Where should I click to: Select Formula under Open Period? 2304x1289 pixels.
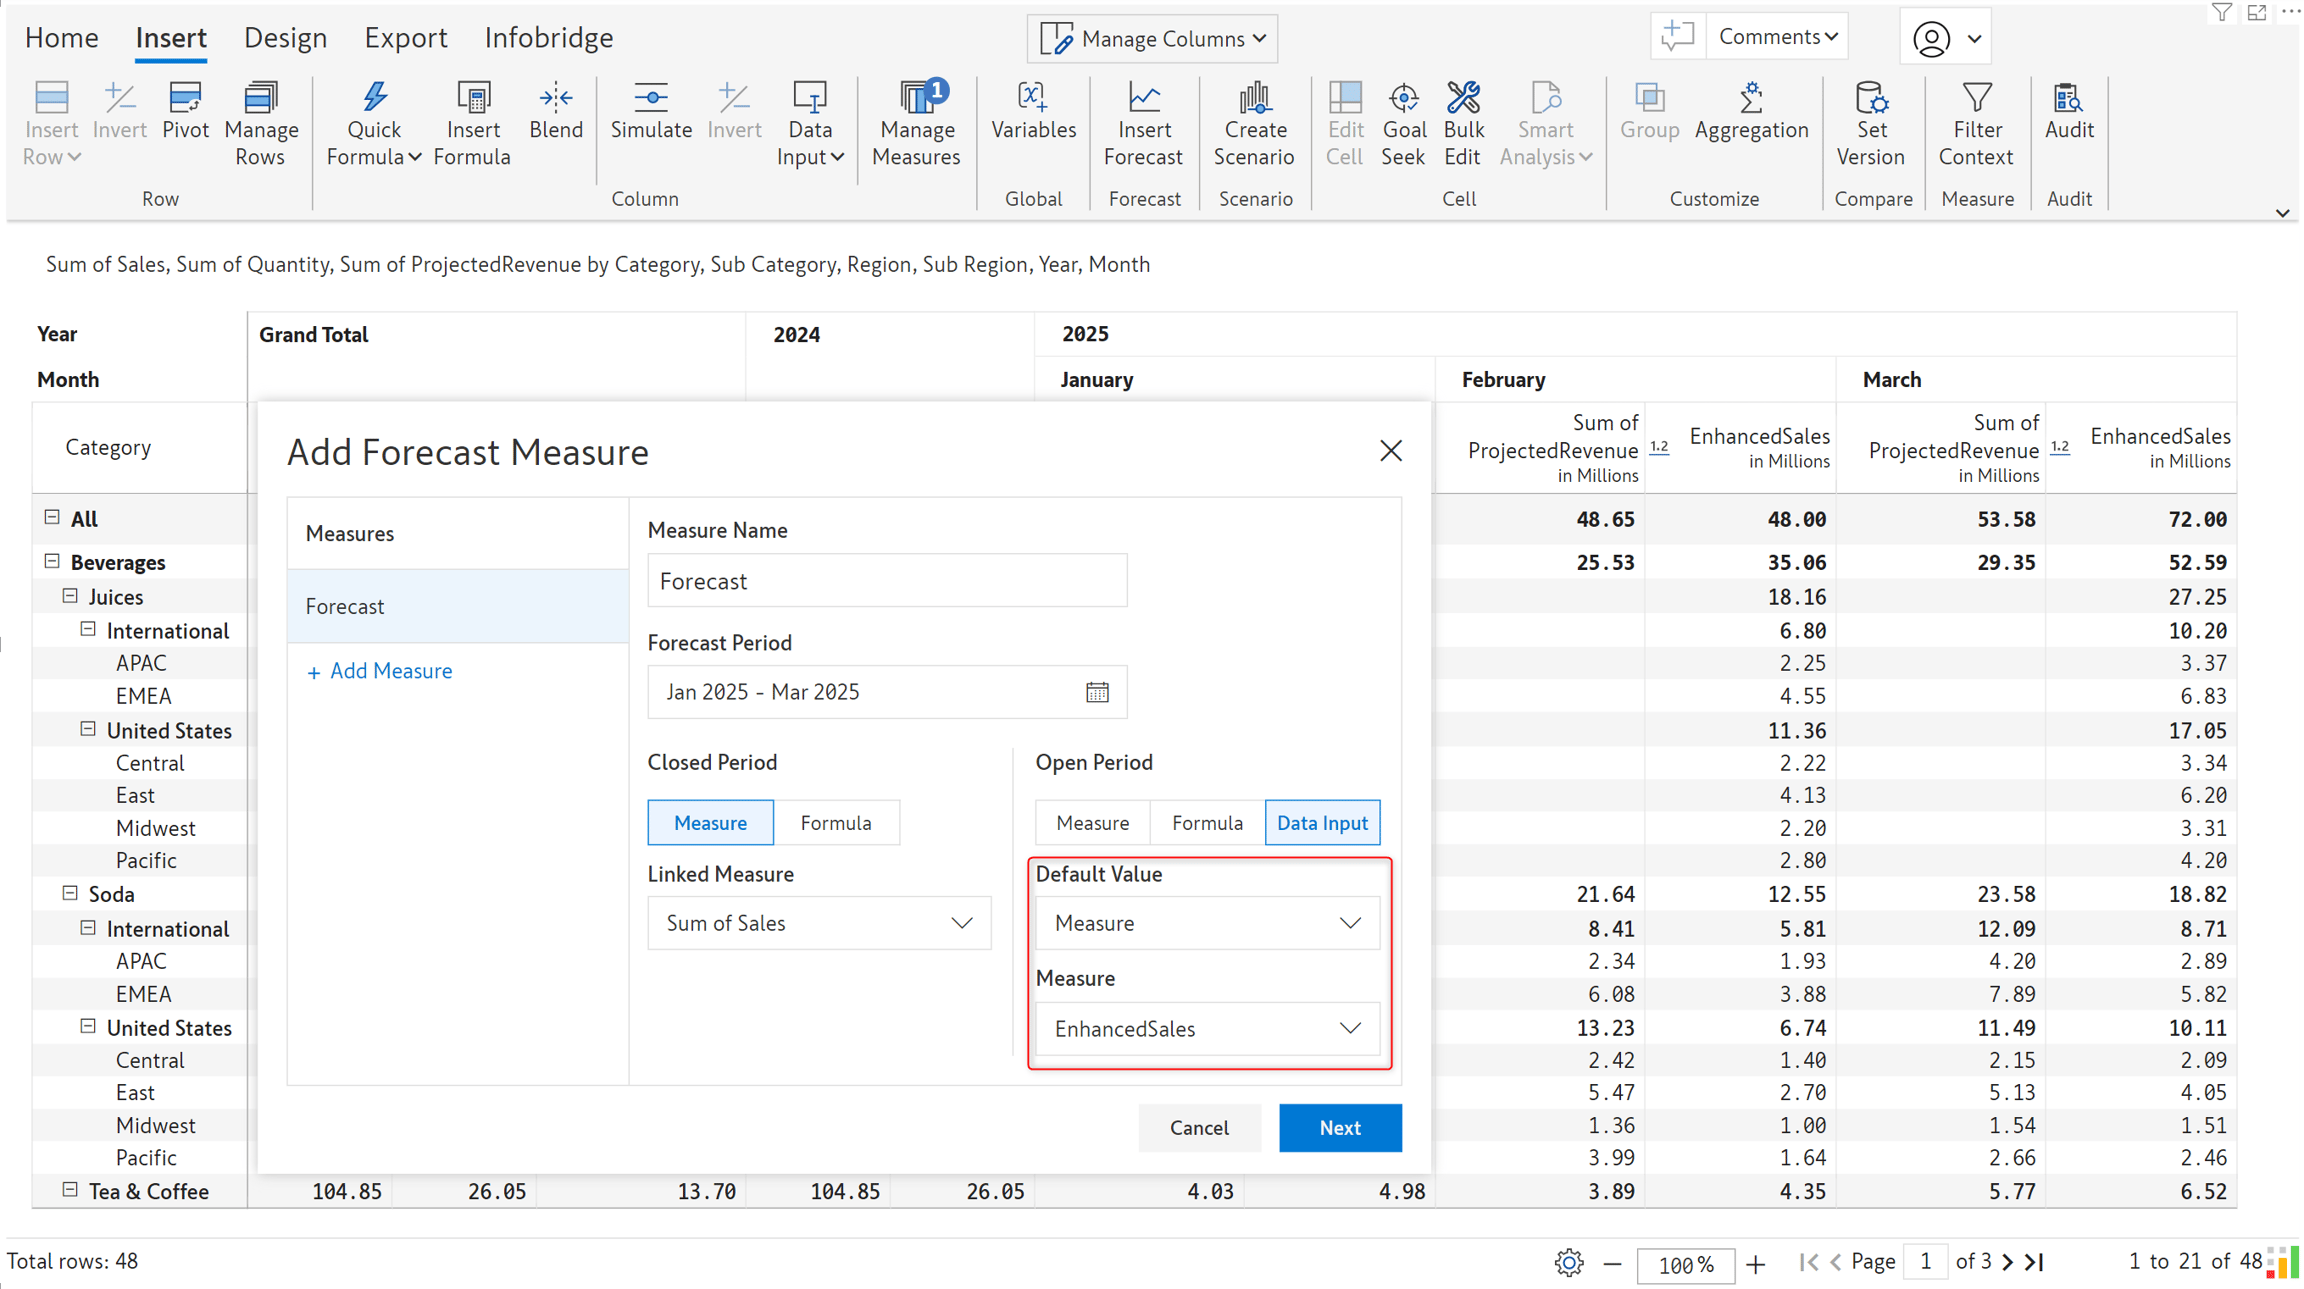tap(1207, 822)
